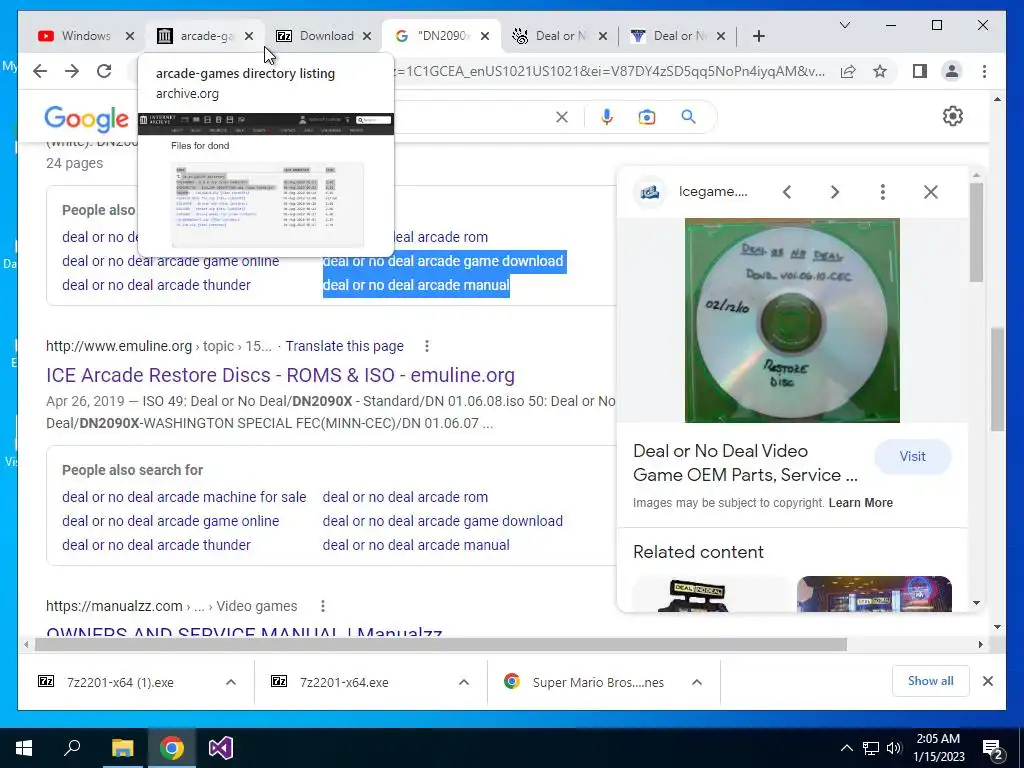Bookmark this tab with star icon
The height and width of the screenshot is (768, 1024).
[x=880, y=71]
